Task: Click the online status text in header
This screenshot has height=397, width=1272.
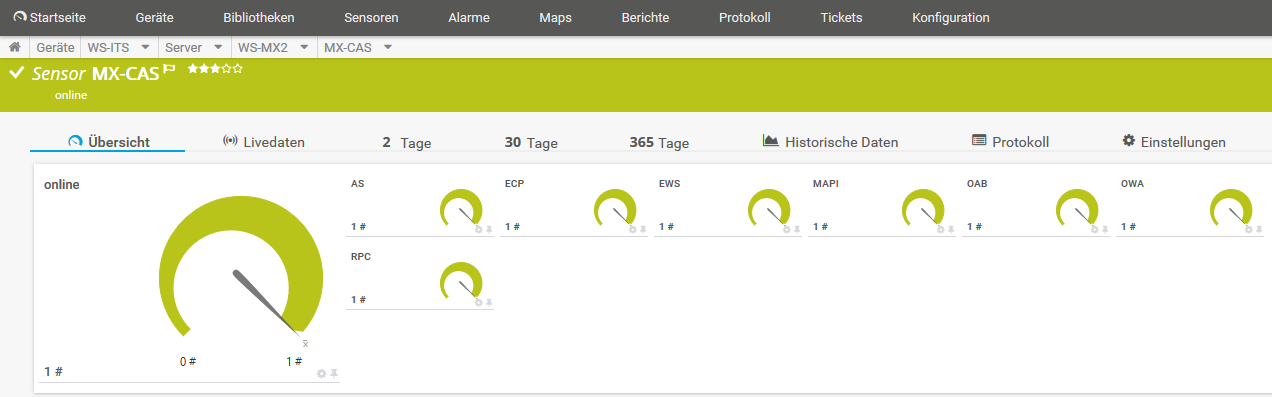Action: (x=71, y=95)
